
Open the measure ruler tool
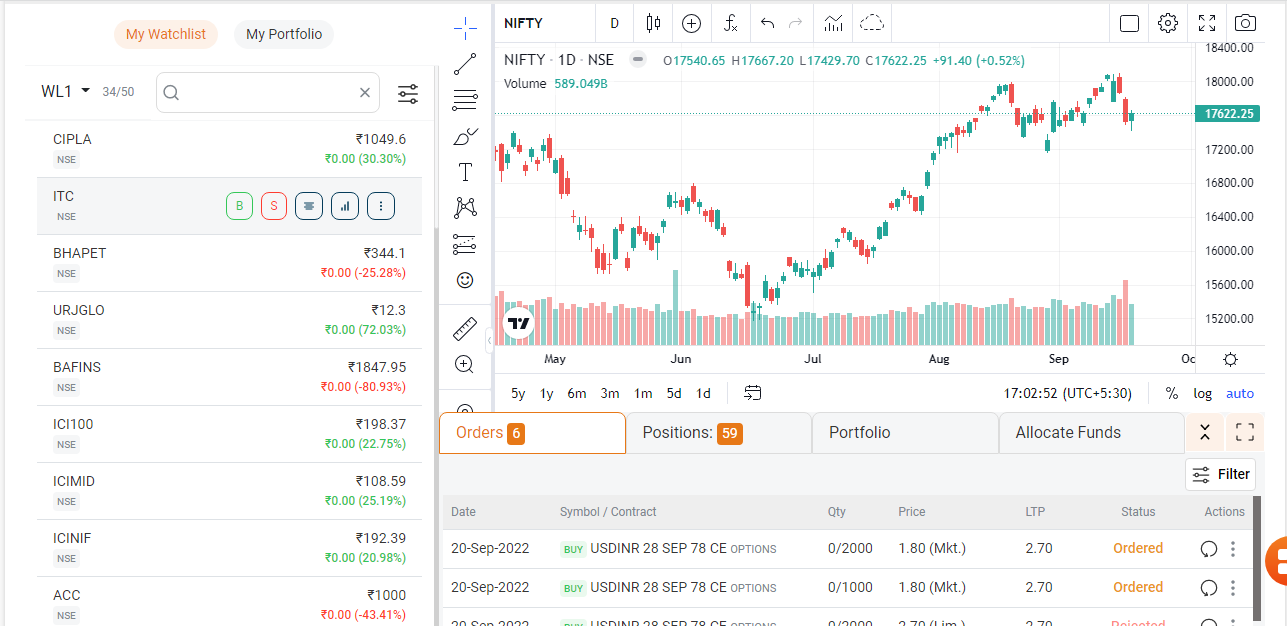click(x=465, y=328)
